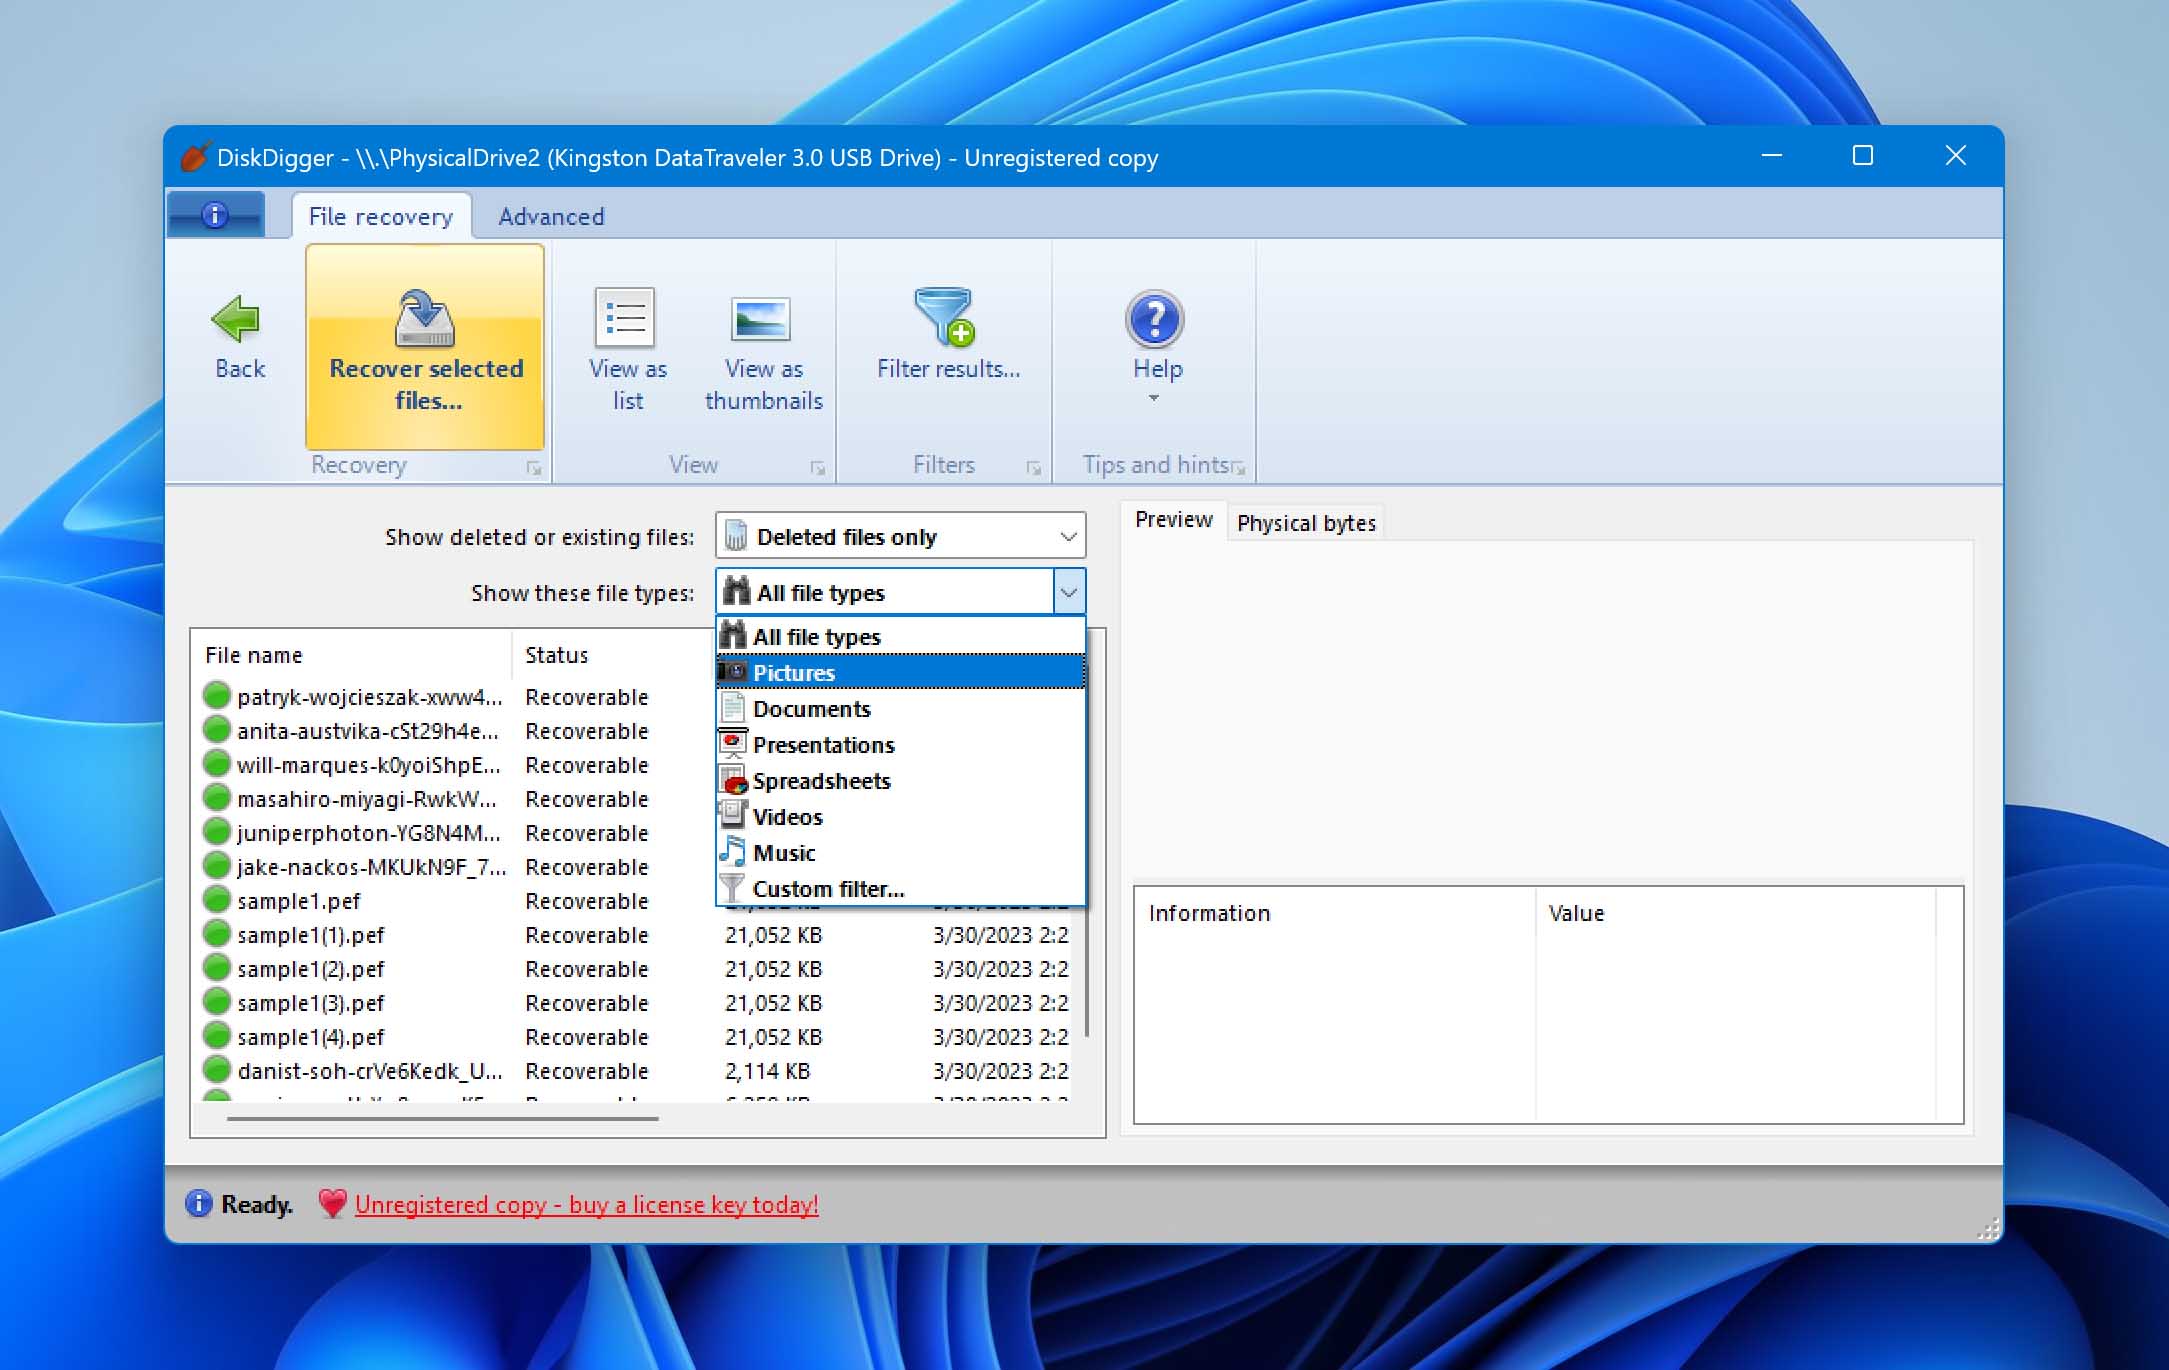Image resolution: width=2169 pixels, height=1370 pixels.
Task: Click Unregistered copy buy license link
Action: pyautogui.click(x=586, y=1204)
